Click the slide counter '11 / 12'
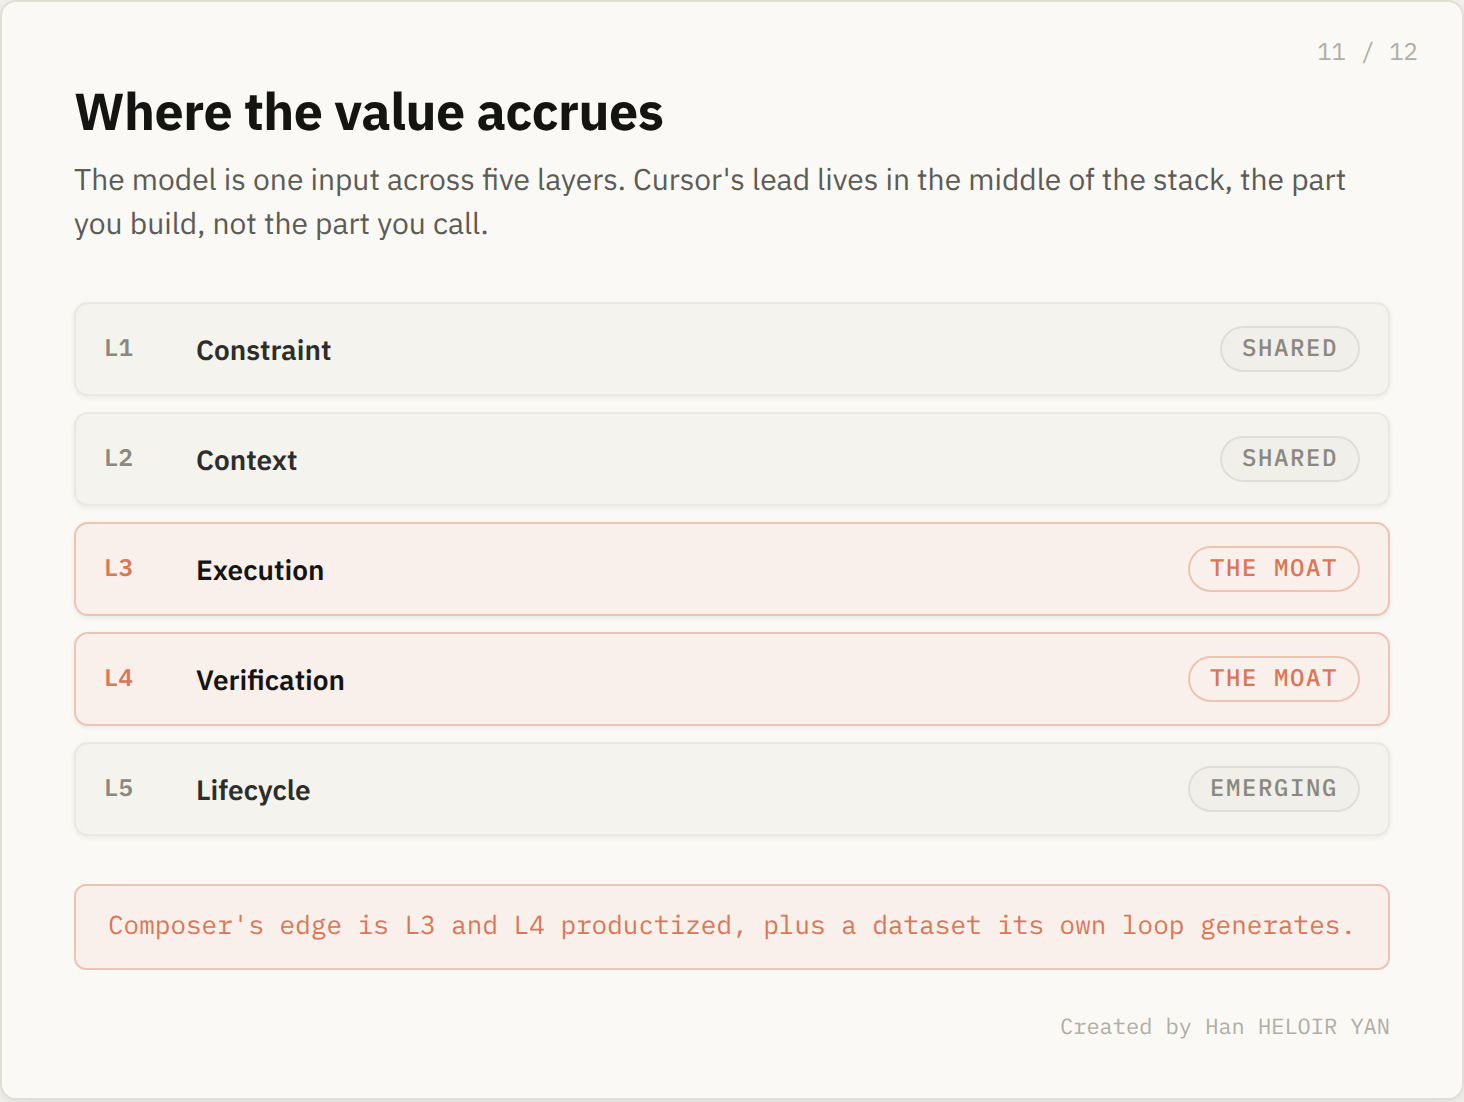The width and height of the screenshot is (1464, 1102). coord(1367,52)
